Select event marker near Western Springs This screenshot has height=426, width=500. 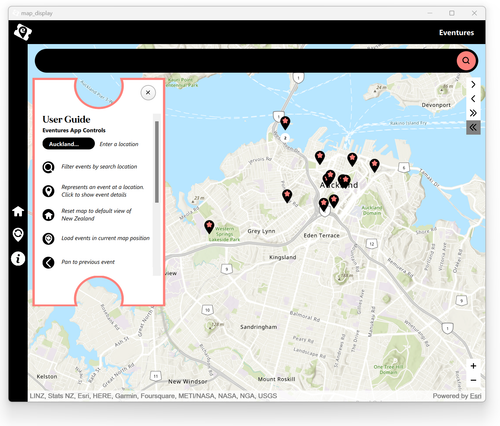coord(209,227)
